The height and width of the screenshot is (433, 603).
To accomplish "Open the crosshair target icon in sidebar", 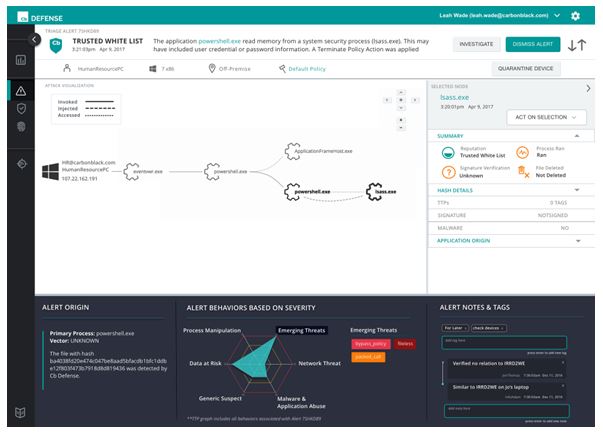I will pyautogui.click(x=22, y=163).
